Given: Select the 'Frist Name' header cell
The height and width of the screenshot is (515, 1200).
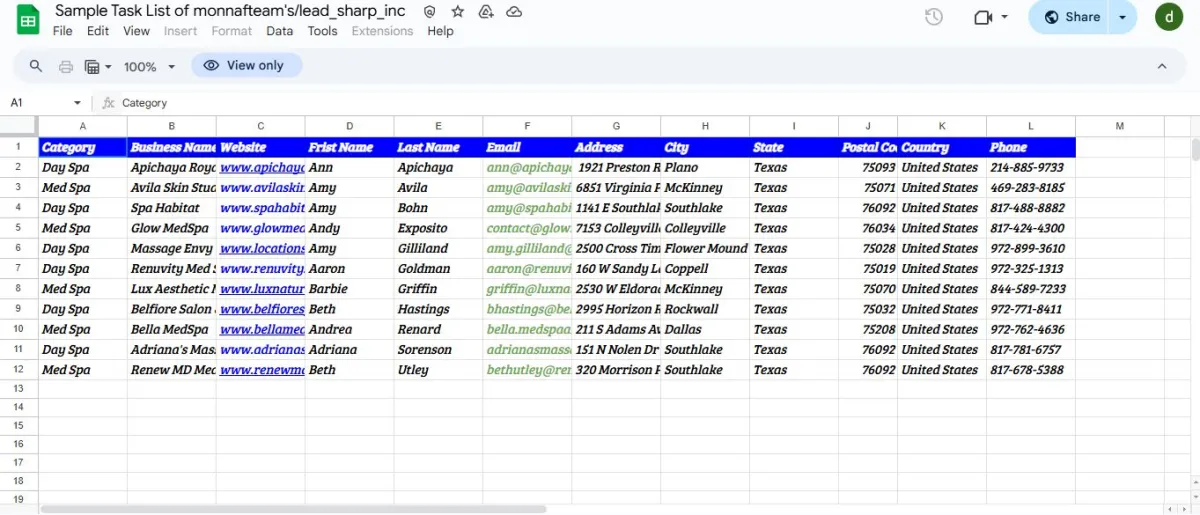Looking at the screenshot, I should [350, 147].
